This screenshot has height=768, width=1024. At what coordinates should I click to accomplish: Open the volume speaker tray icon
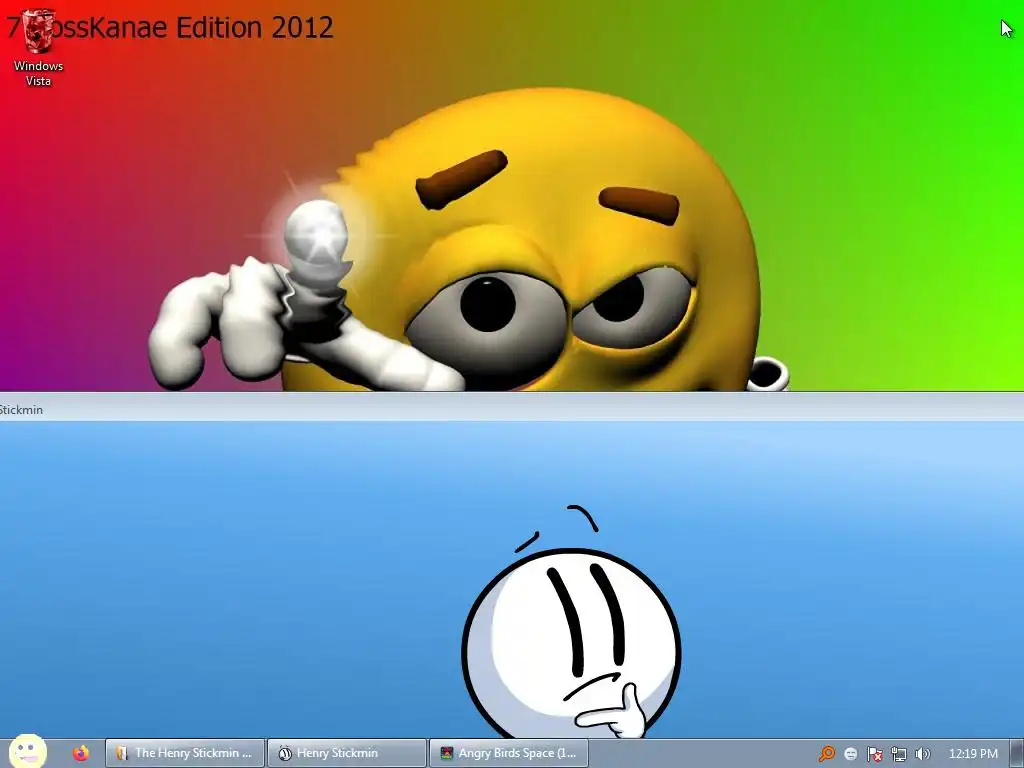pos(922,754)
